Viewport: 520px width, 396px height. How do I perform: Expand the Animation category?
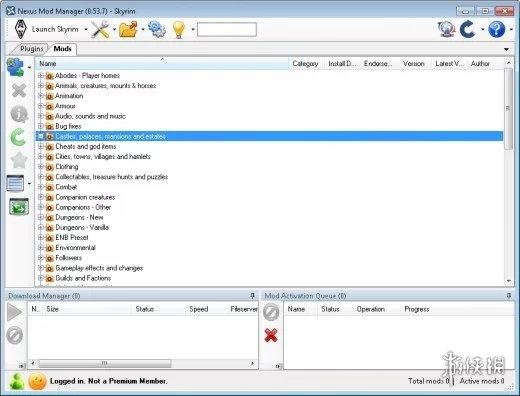41,96
